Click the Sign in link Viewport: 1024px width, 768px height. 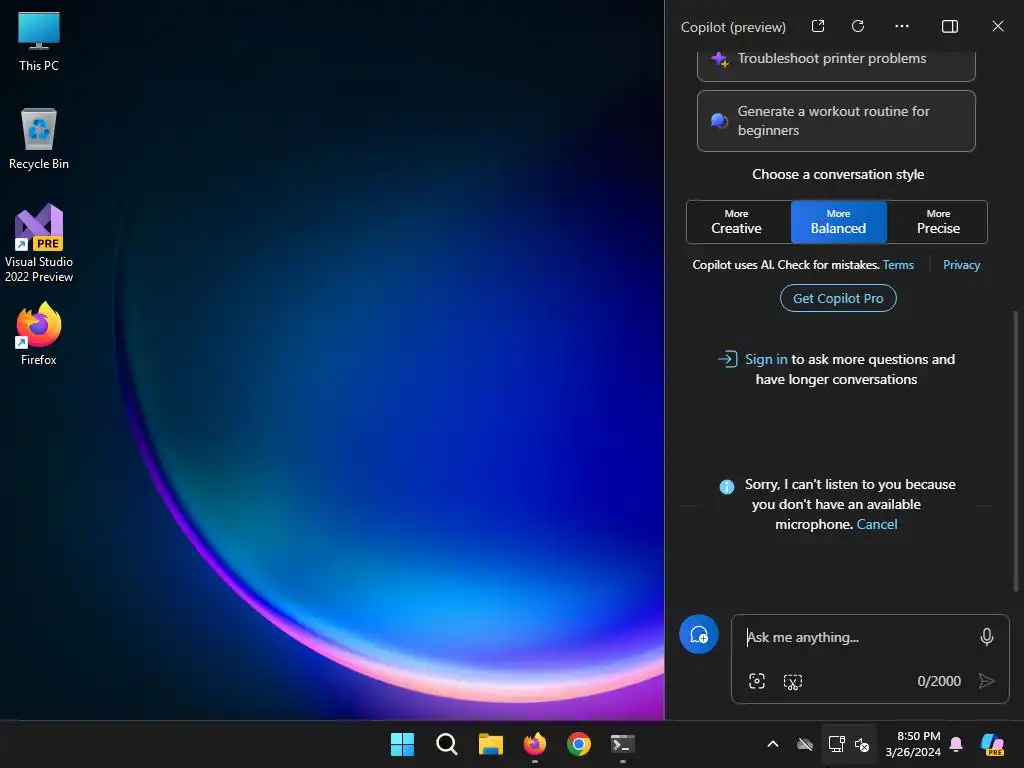[x=766, y=359]
